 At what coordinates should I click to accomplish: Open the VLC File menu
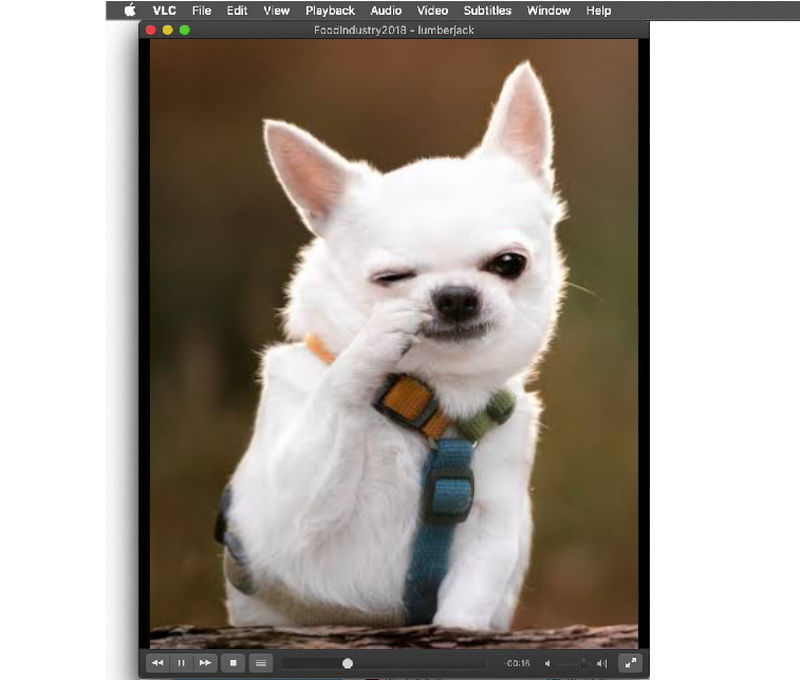click(201, 11)
